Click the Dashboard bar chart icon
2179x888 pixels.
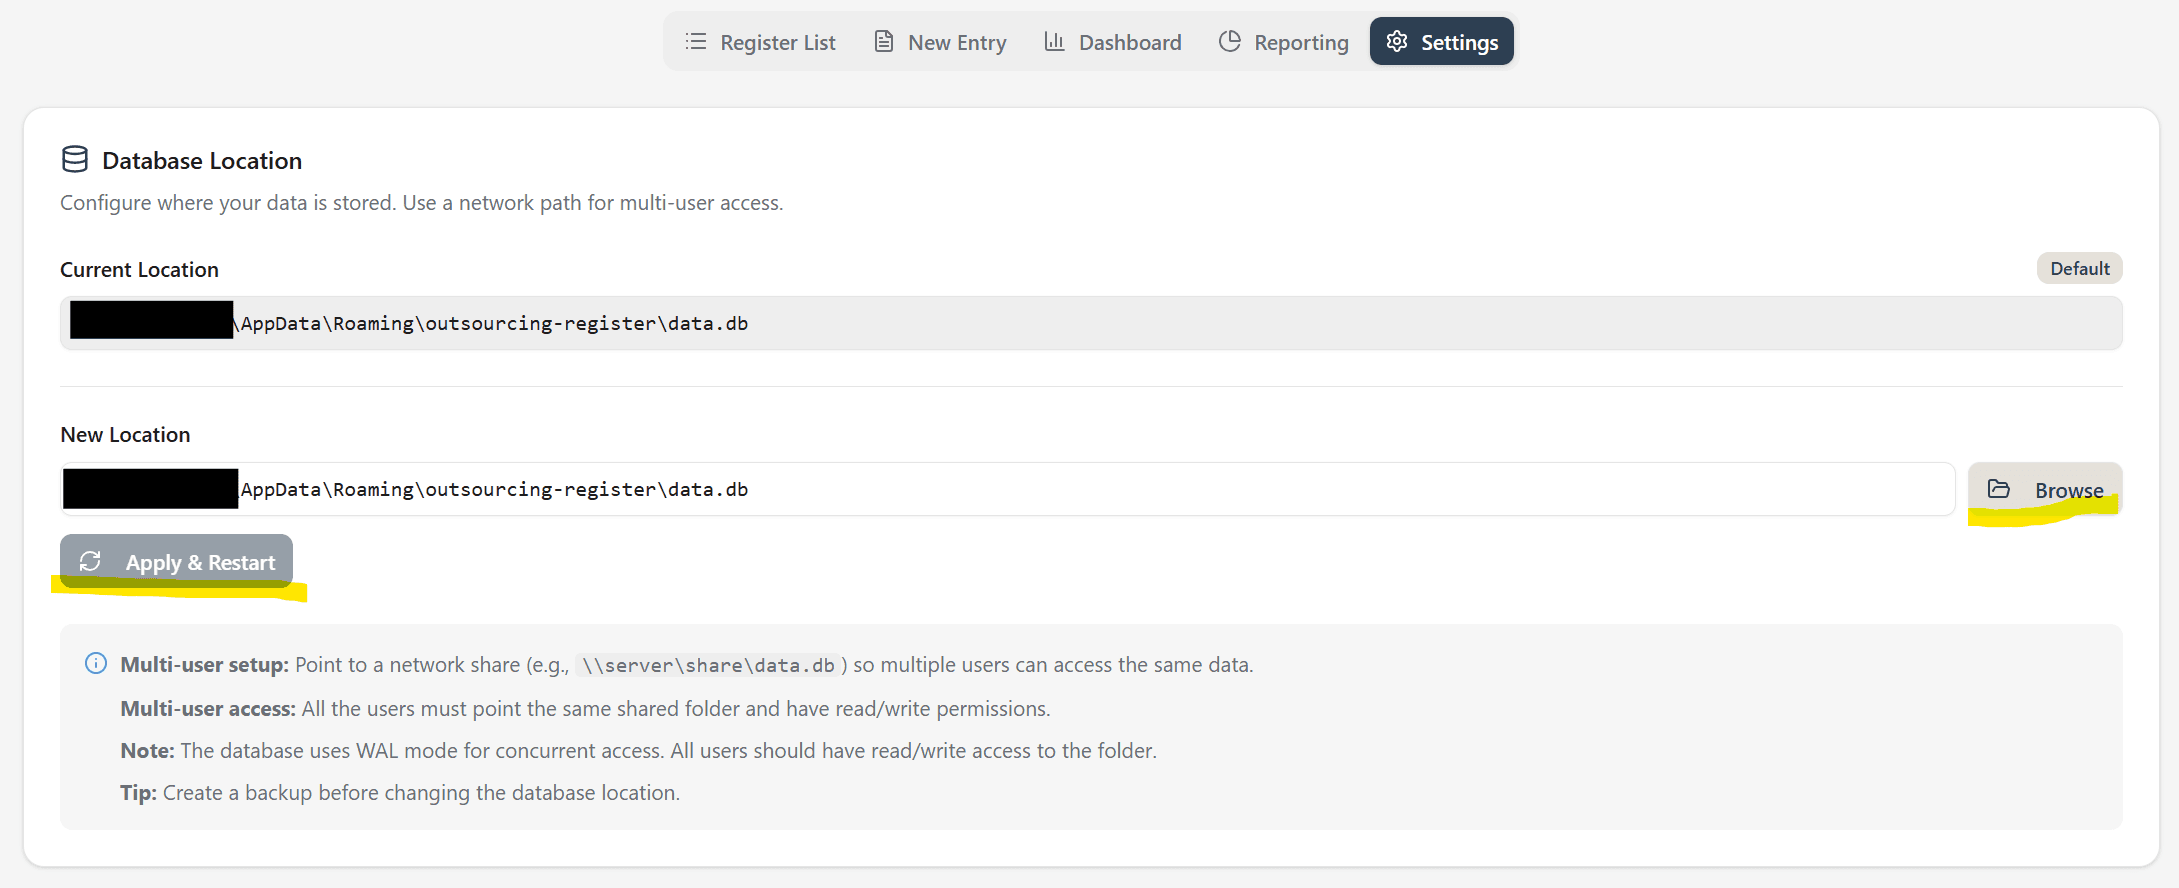pos(1054,42)
